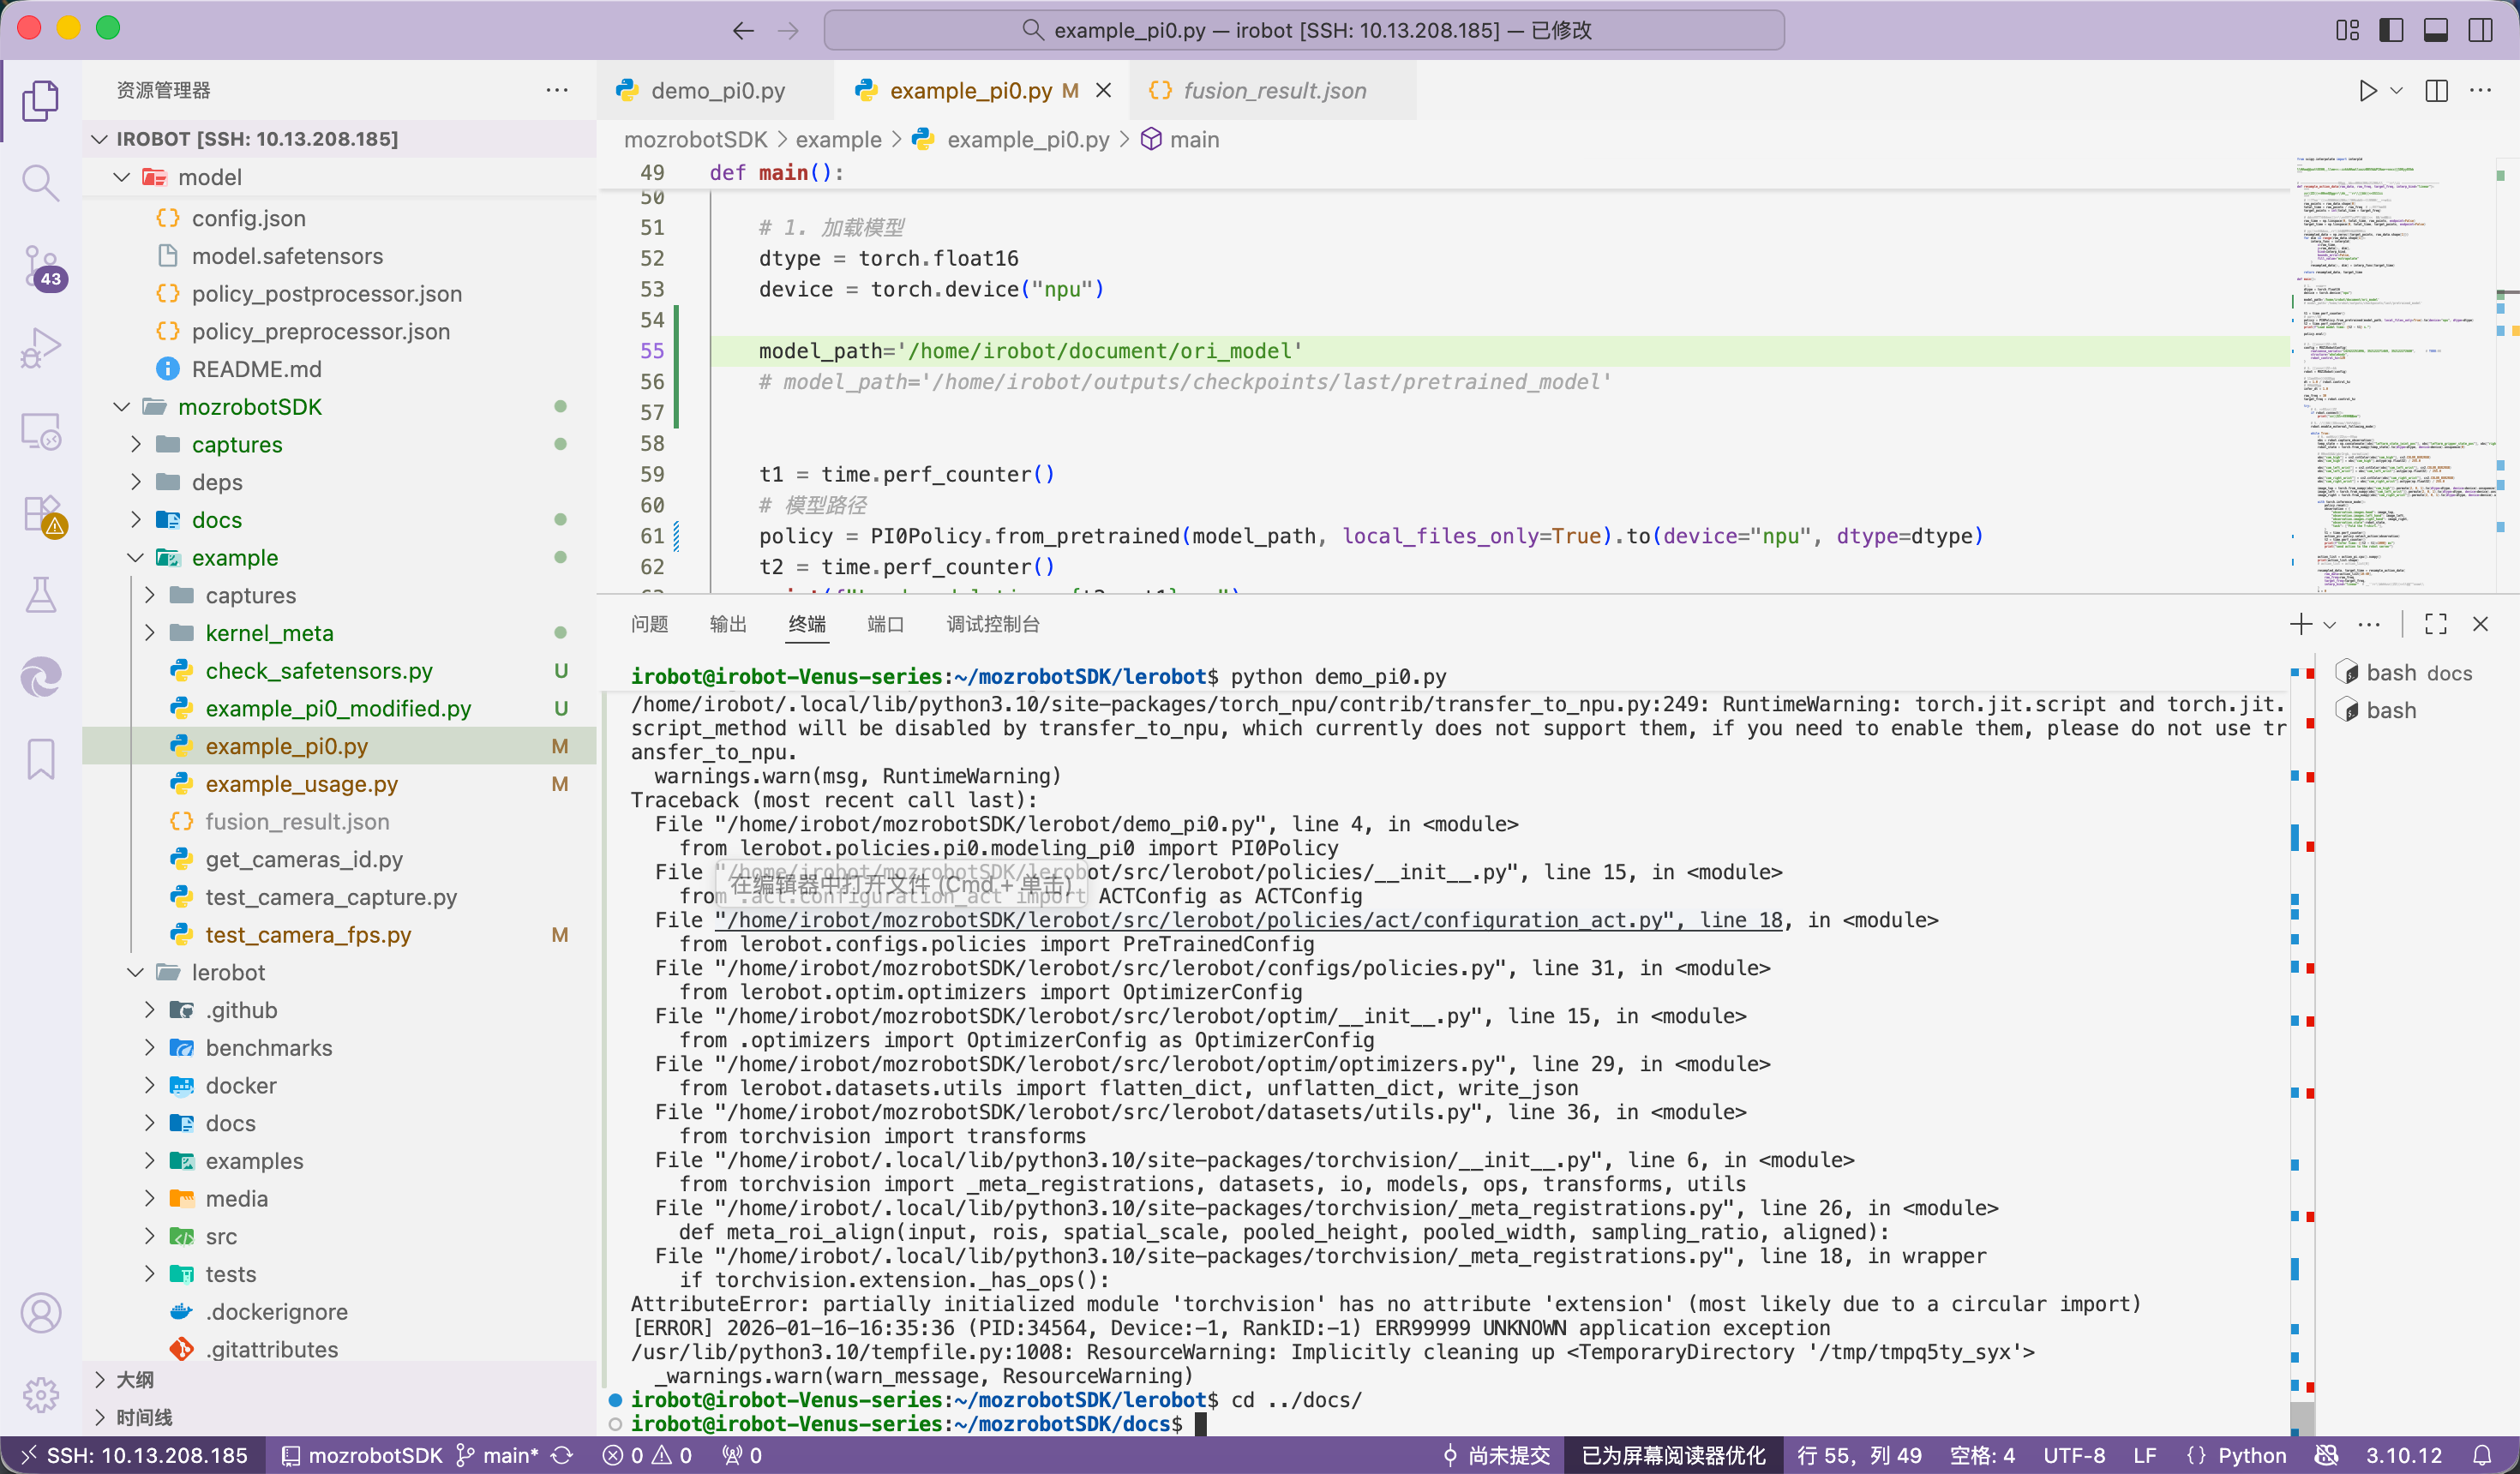Toggle the primary sidebar layout button
The height and width of the screenshot is (1474, 2520).
click(2391, 30)
